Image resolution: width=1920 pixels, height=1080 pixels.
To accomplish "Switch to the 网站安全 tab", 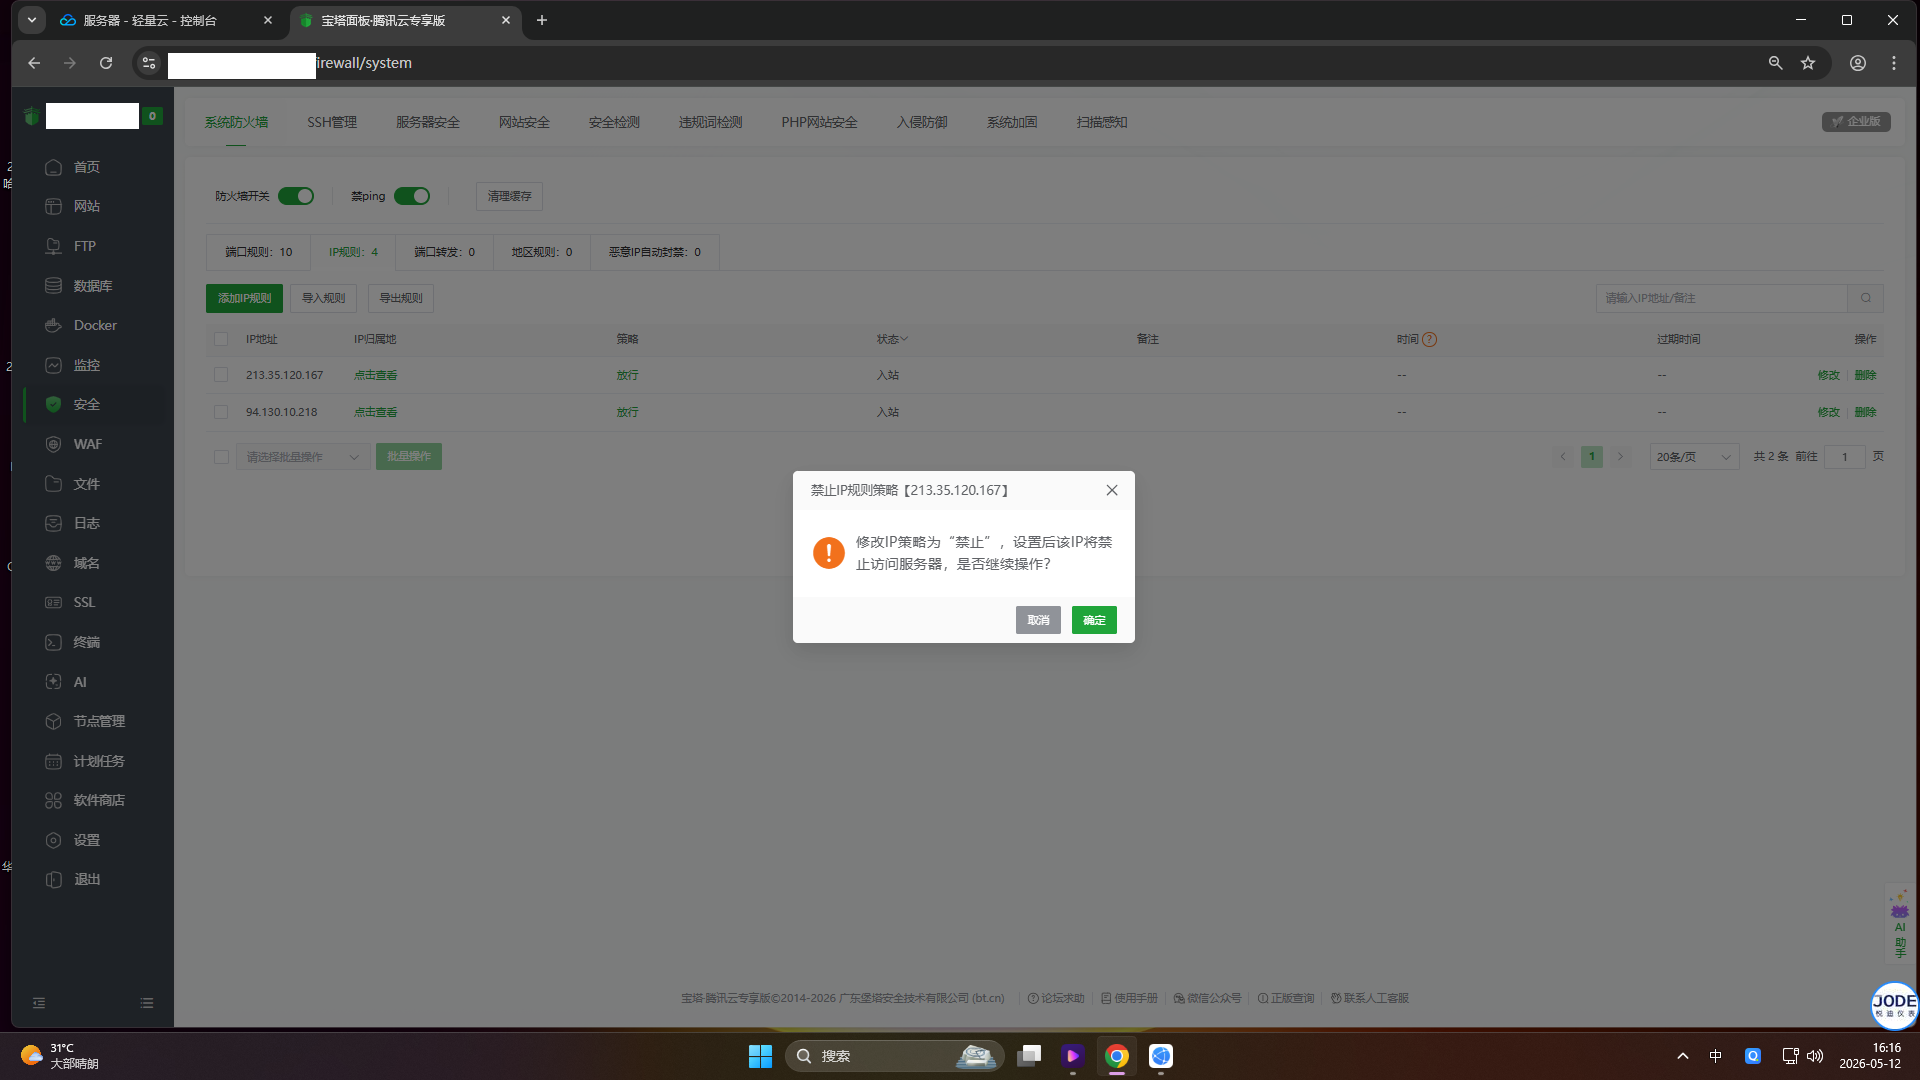I will (x=524, y=122).
